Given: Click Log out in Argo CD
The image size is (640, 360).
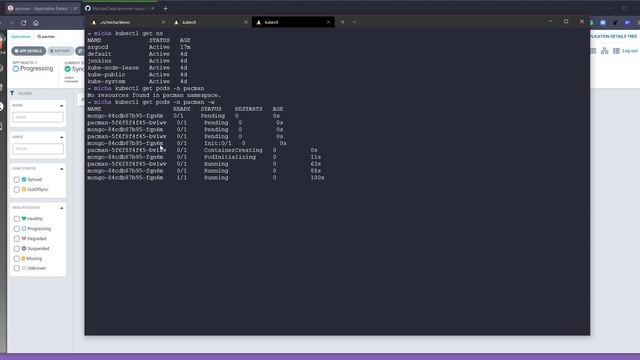Looking at the screenshot, I should (x=630, y=51).
